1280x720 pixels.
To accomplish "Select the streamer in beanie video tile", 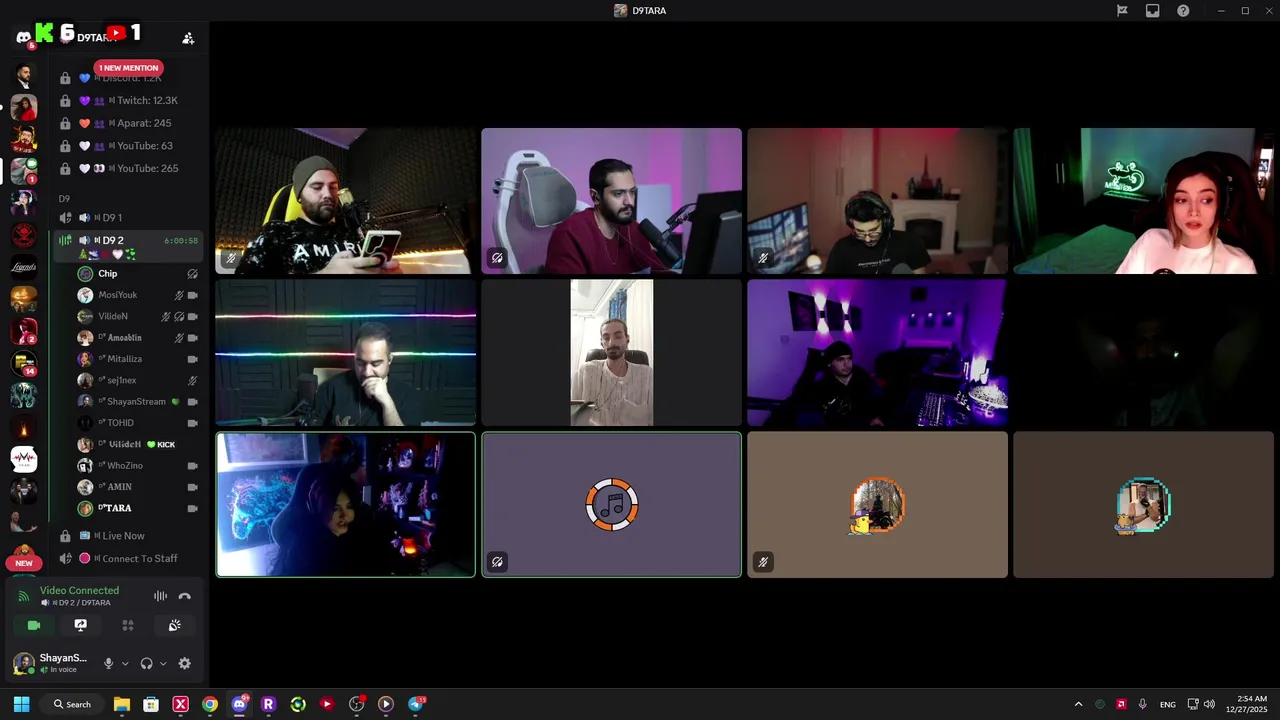I will click(346, 201).
